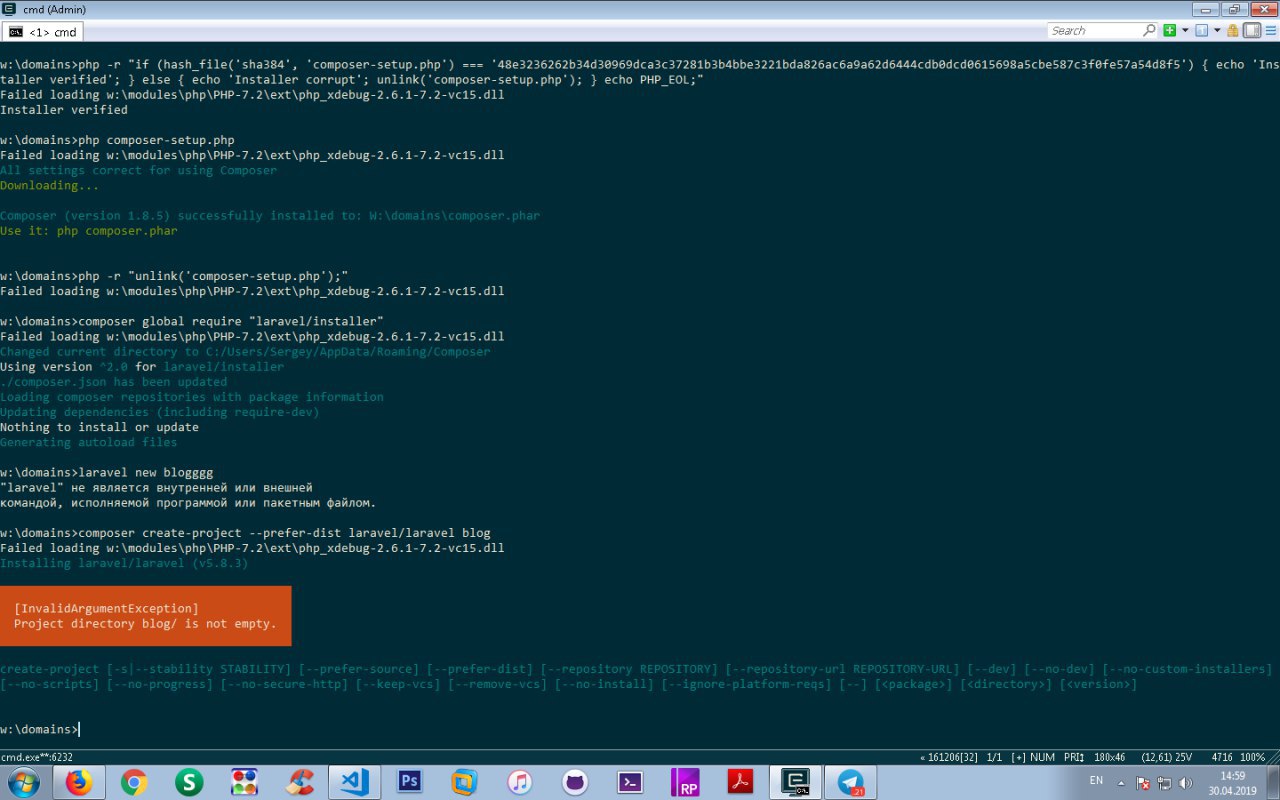Open the colorful dots app in taskbar
This screenshot has width=1280, height=800.
[244, 782]
